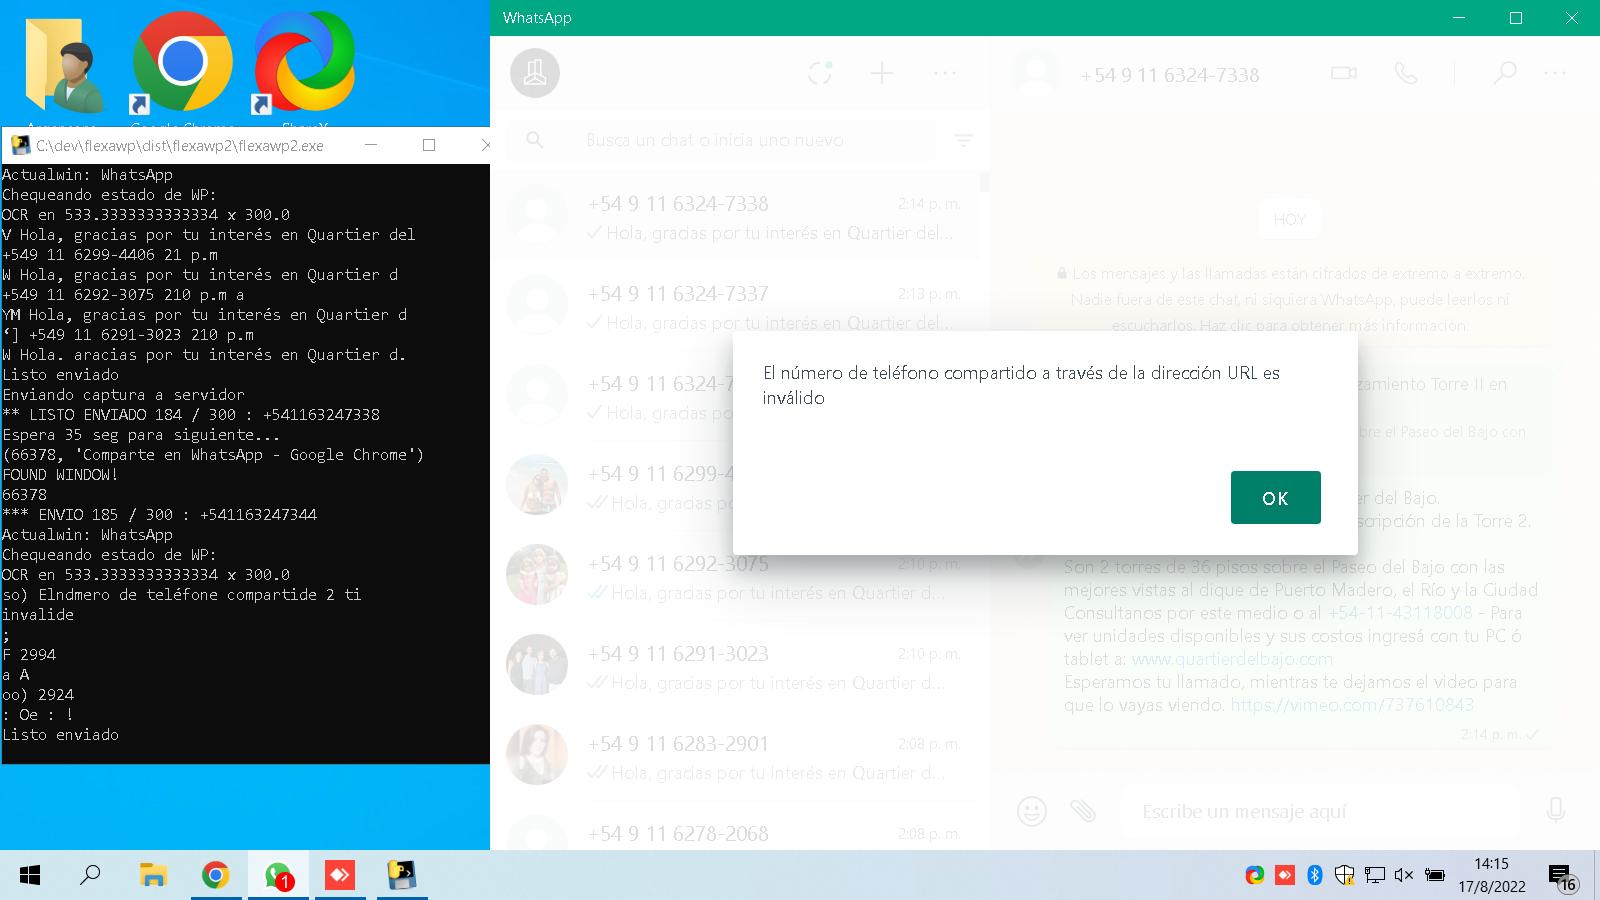Click Bluetooth tray icon
Image resolution: width=1600 pixels, height=900 pixels.
1315,876
